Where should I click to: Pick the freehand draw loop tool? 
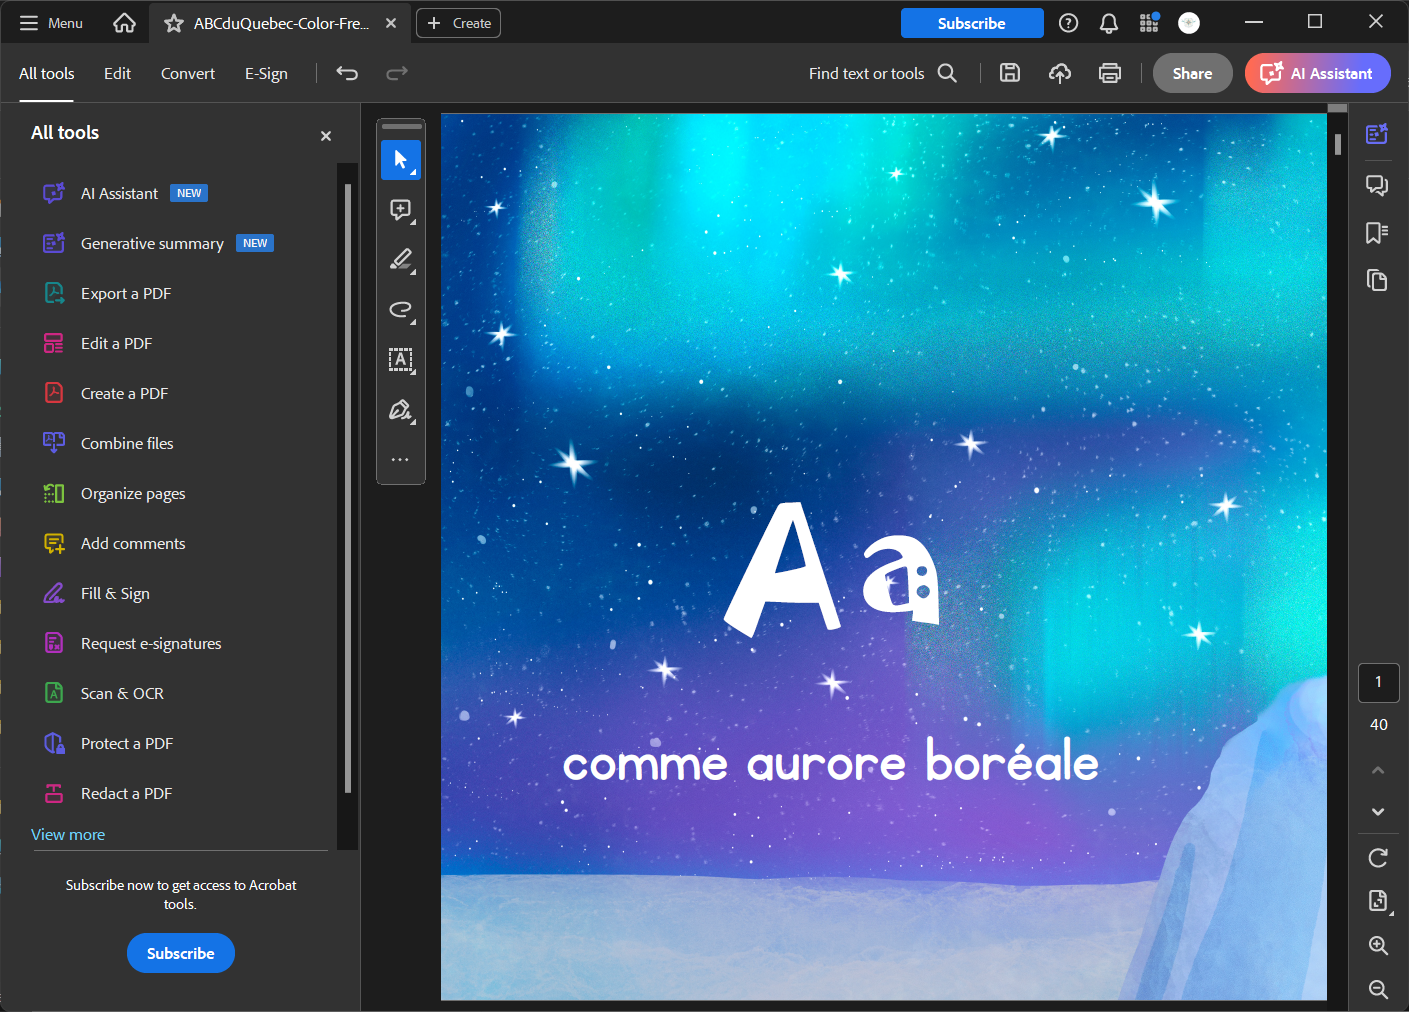400,310
